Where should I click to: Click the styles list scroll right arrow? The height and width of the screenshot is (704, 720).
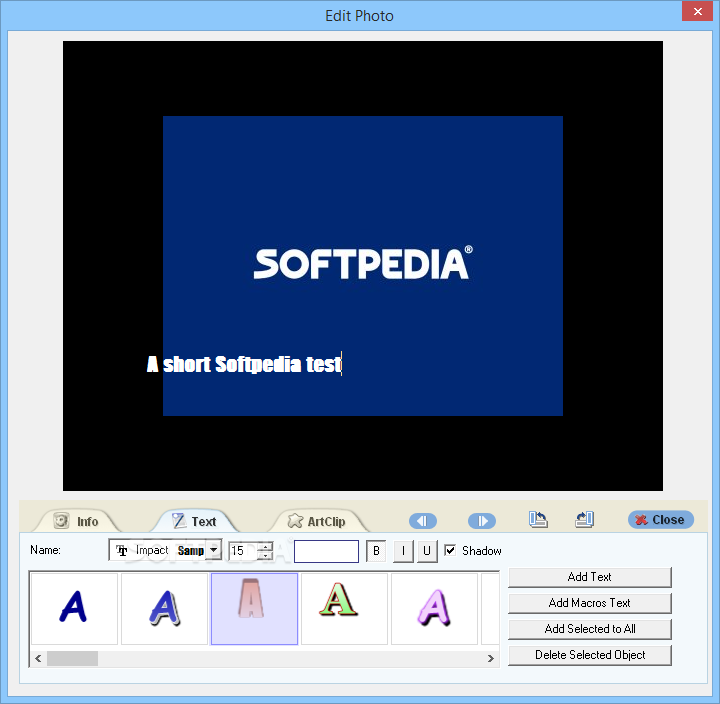tap(491, 659)
